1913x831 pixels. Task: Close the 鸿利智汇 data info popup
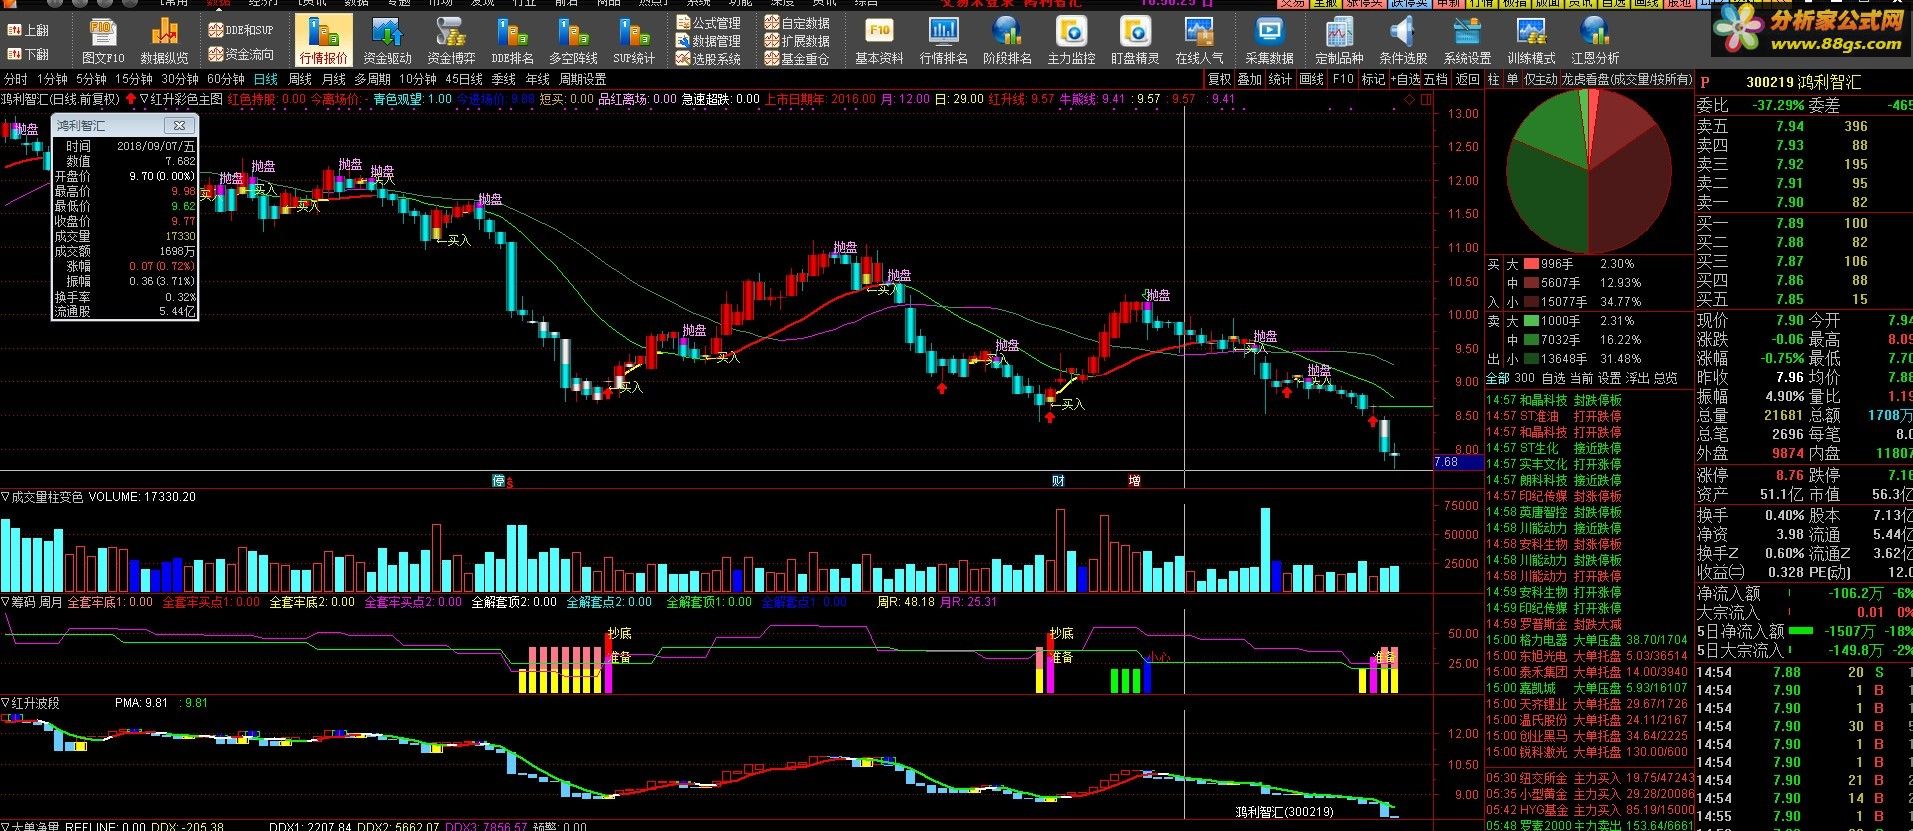(x=179, y=125)
